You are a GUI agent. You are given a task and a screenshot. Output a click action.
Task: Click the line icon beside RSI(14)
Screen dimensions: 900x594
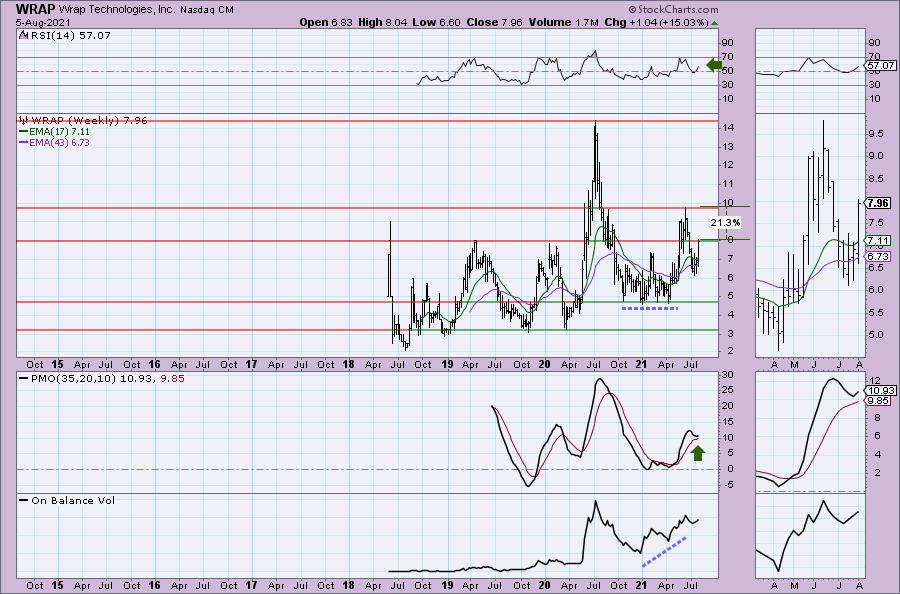(23, 35)
